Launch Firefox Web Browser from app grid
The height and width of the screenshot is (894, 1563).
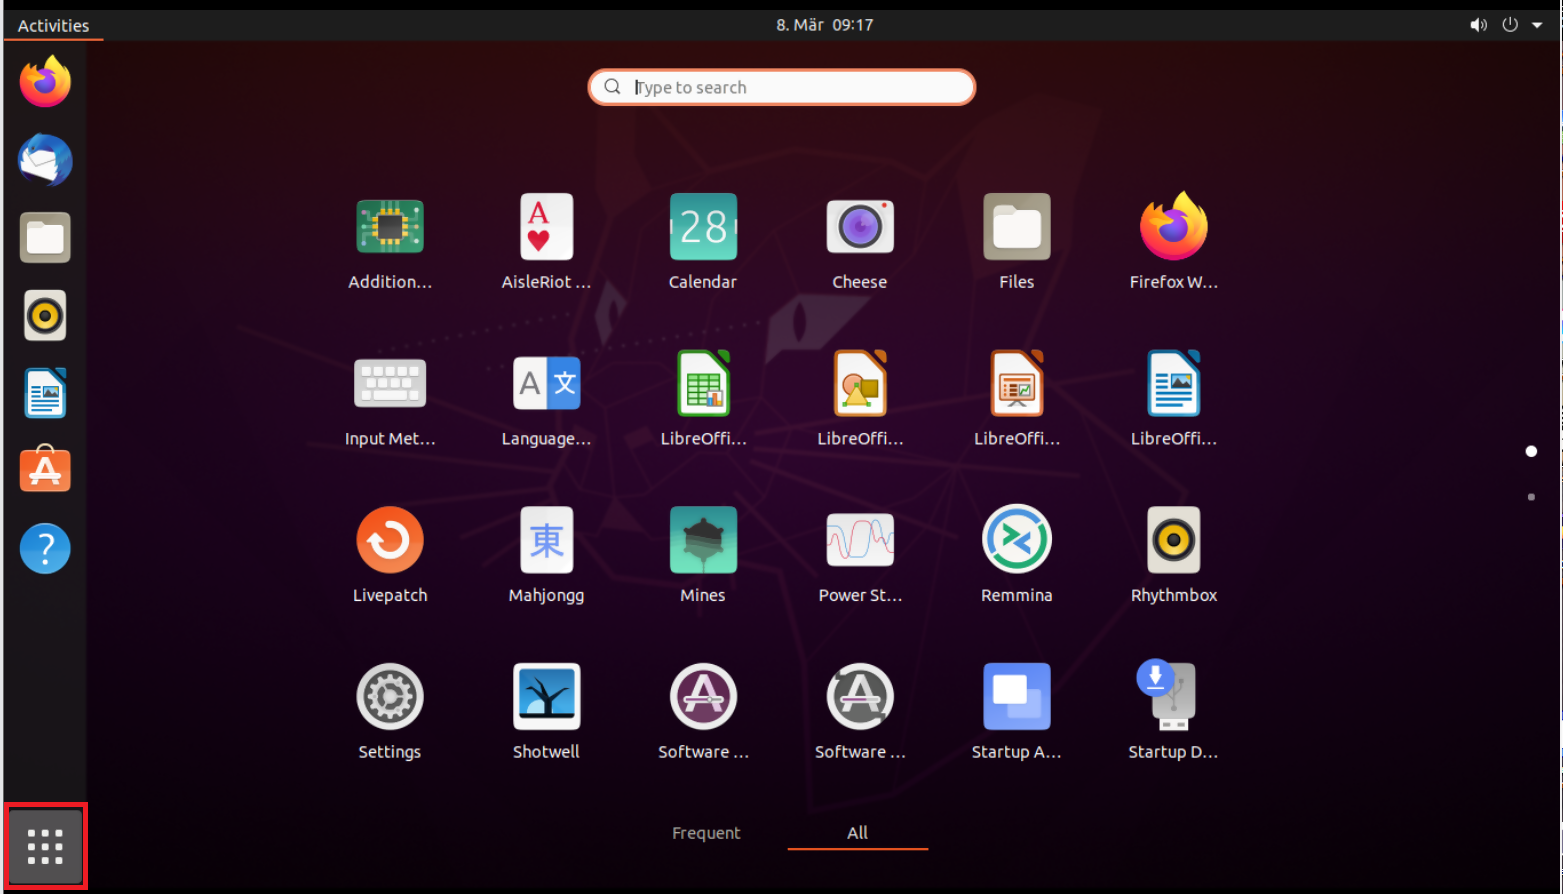pos(1174,227)
